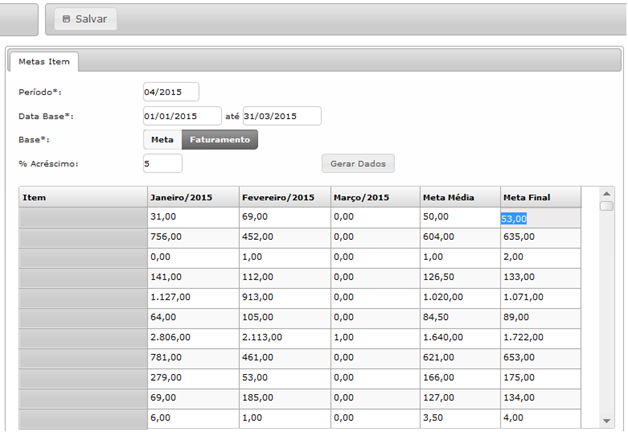Click Fevereiro cell 2.113,00
628x432 pixels.
click(285, 337)
